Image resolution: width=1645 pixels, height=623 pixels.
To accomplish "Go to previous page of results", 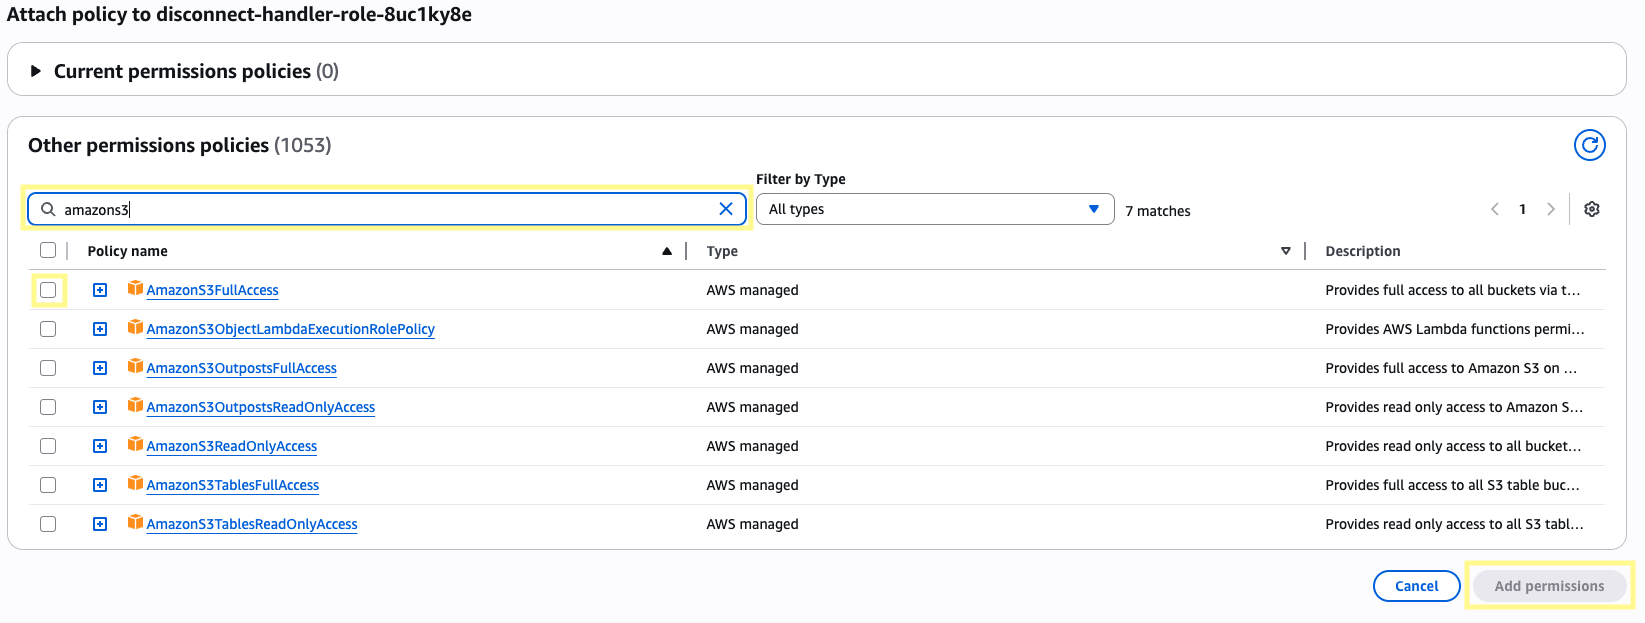I will (1495, 209).
